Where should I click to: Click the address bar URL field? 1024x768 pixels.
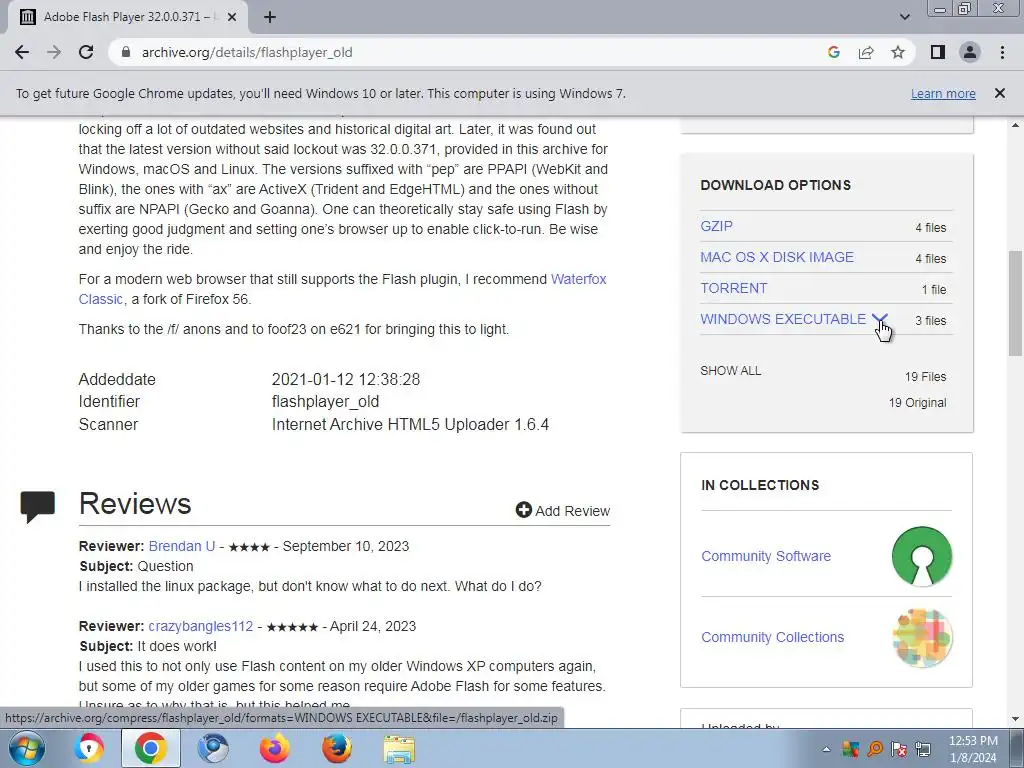(470, 52)
